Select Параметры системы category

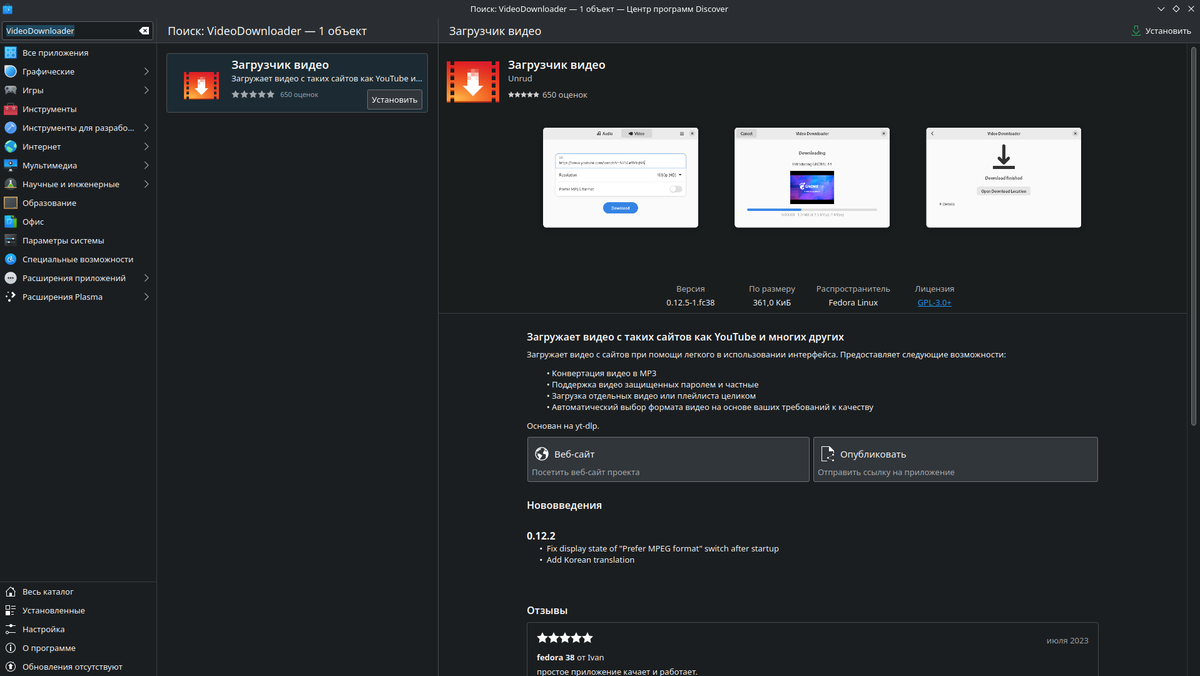78,240
